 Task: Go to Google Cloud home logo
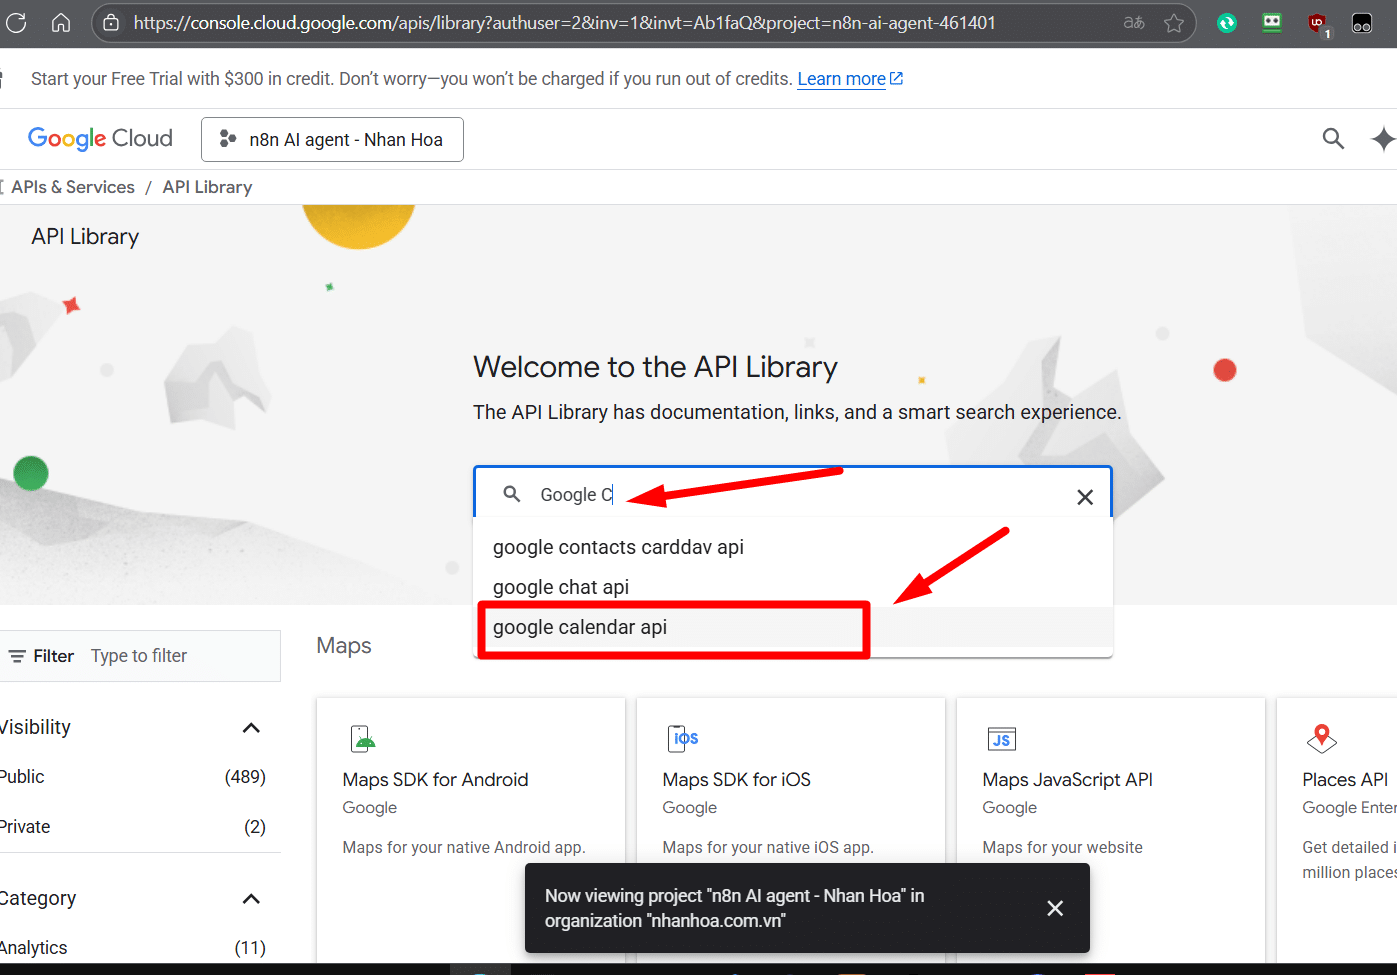[x=100, y=138]
